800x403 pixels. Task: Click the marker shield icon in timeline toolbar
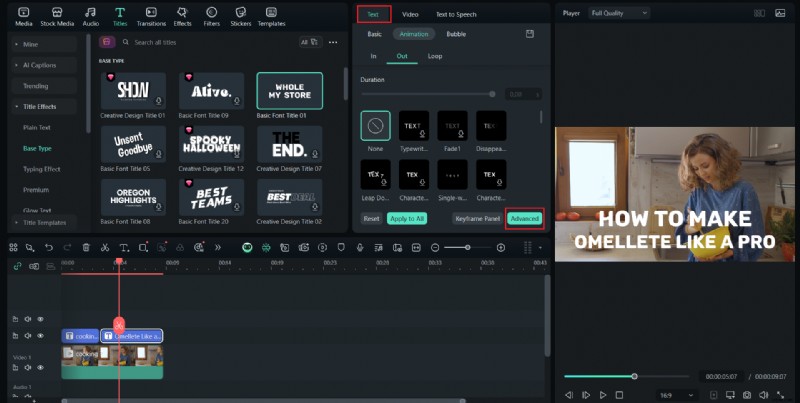341,247
